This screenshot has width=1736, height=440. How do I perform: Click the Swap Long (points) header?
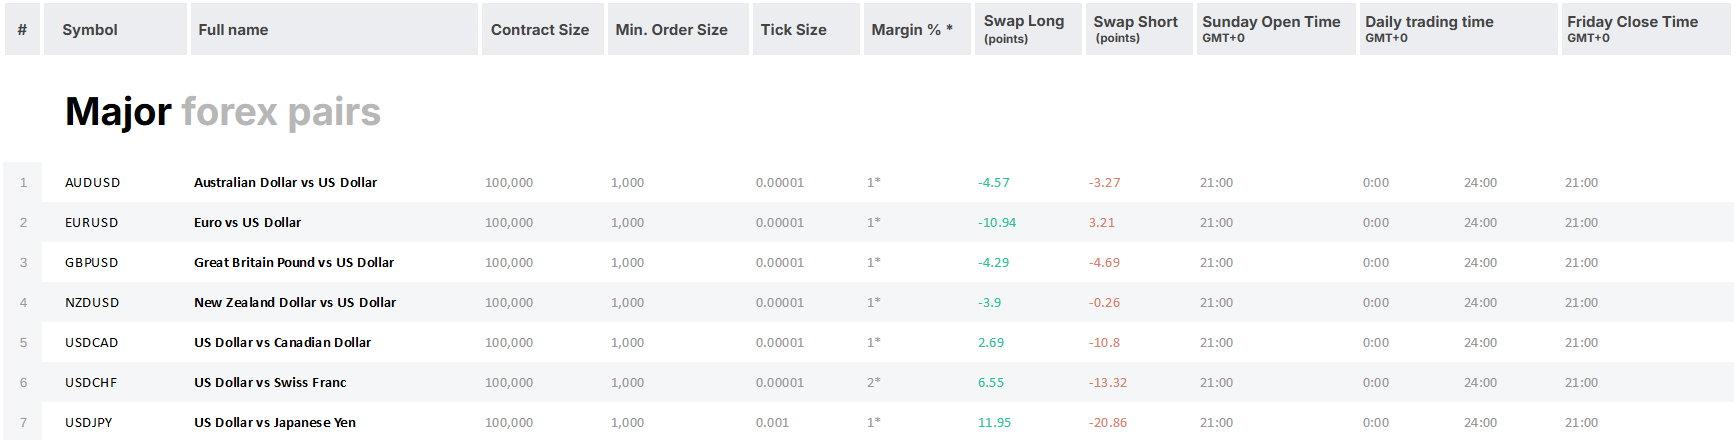tap(1024, 29)
